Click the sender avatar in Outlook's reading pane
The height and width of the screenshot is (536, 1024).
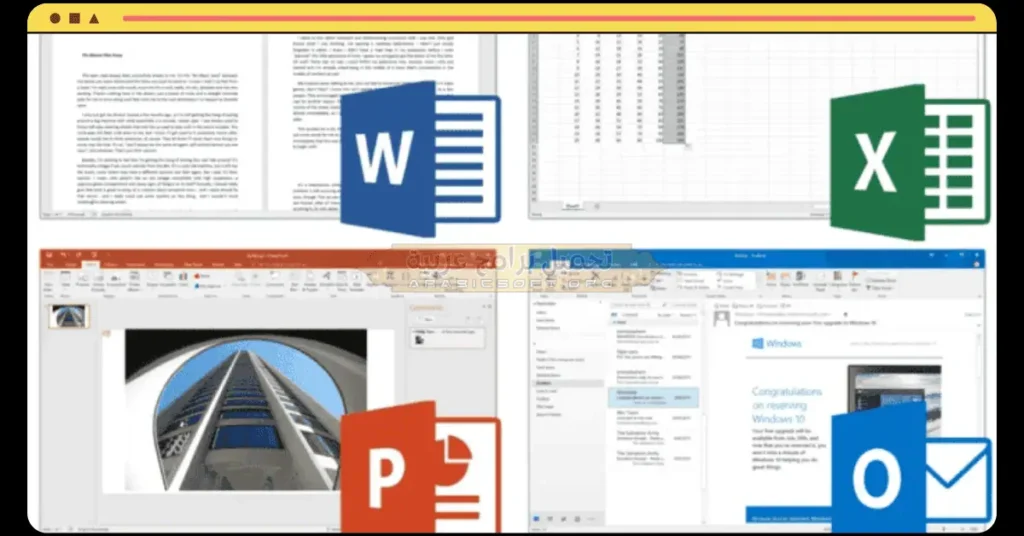click(720, 317)
